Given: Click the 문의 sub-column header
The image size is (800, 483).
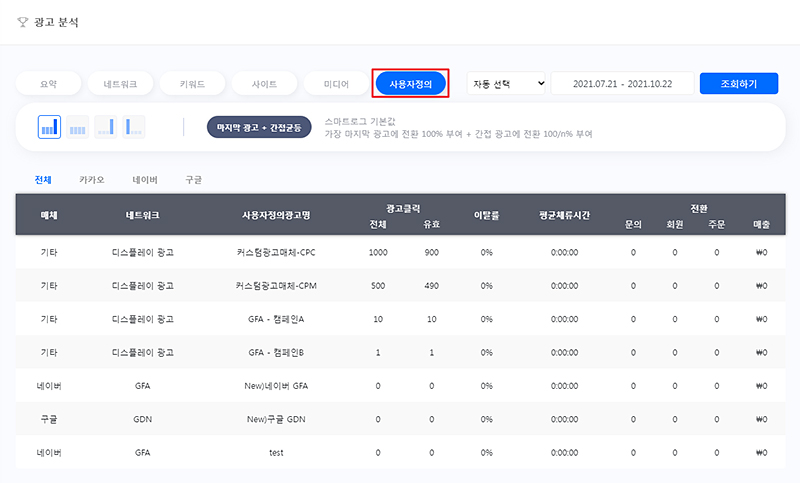Looking at the screenshot, I should [x=633, y=224].
